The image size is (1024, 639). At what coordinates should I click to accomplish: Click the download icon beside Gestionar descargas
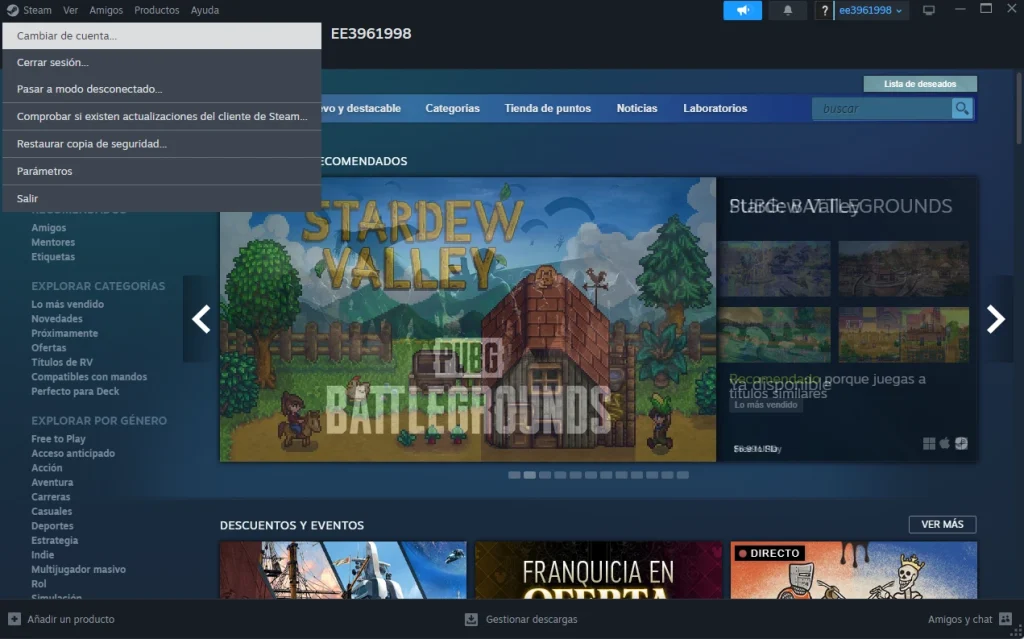click(x=472, y=619)
